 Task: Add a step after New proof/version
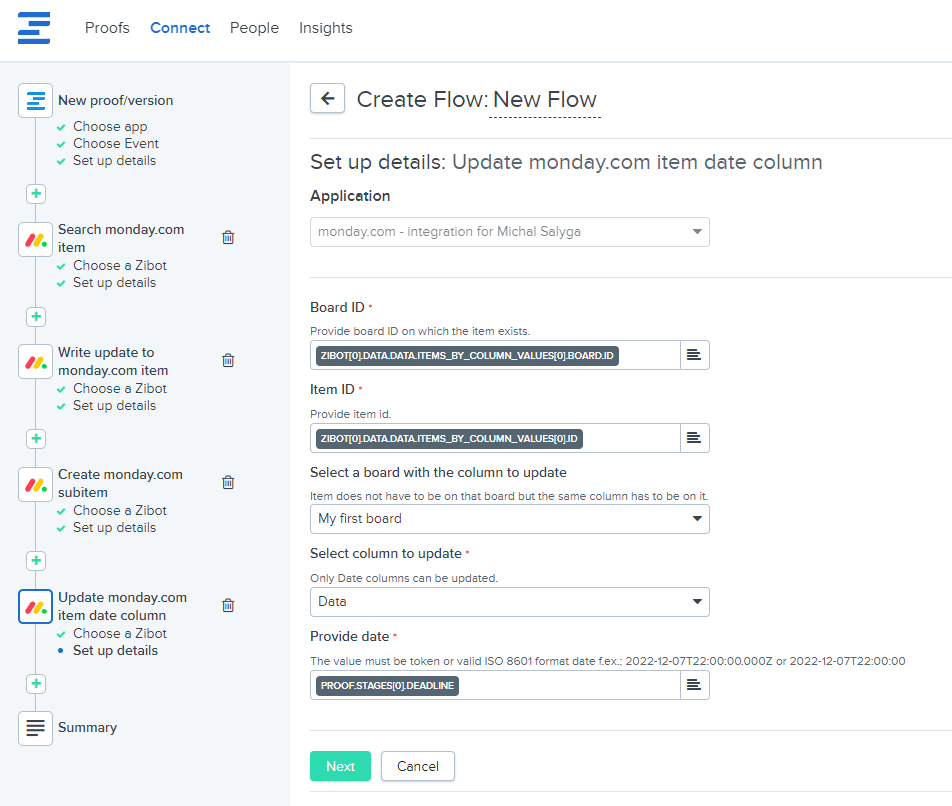pos(36,194)
